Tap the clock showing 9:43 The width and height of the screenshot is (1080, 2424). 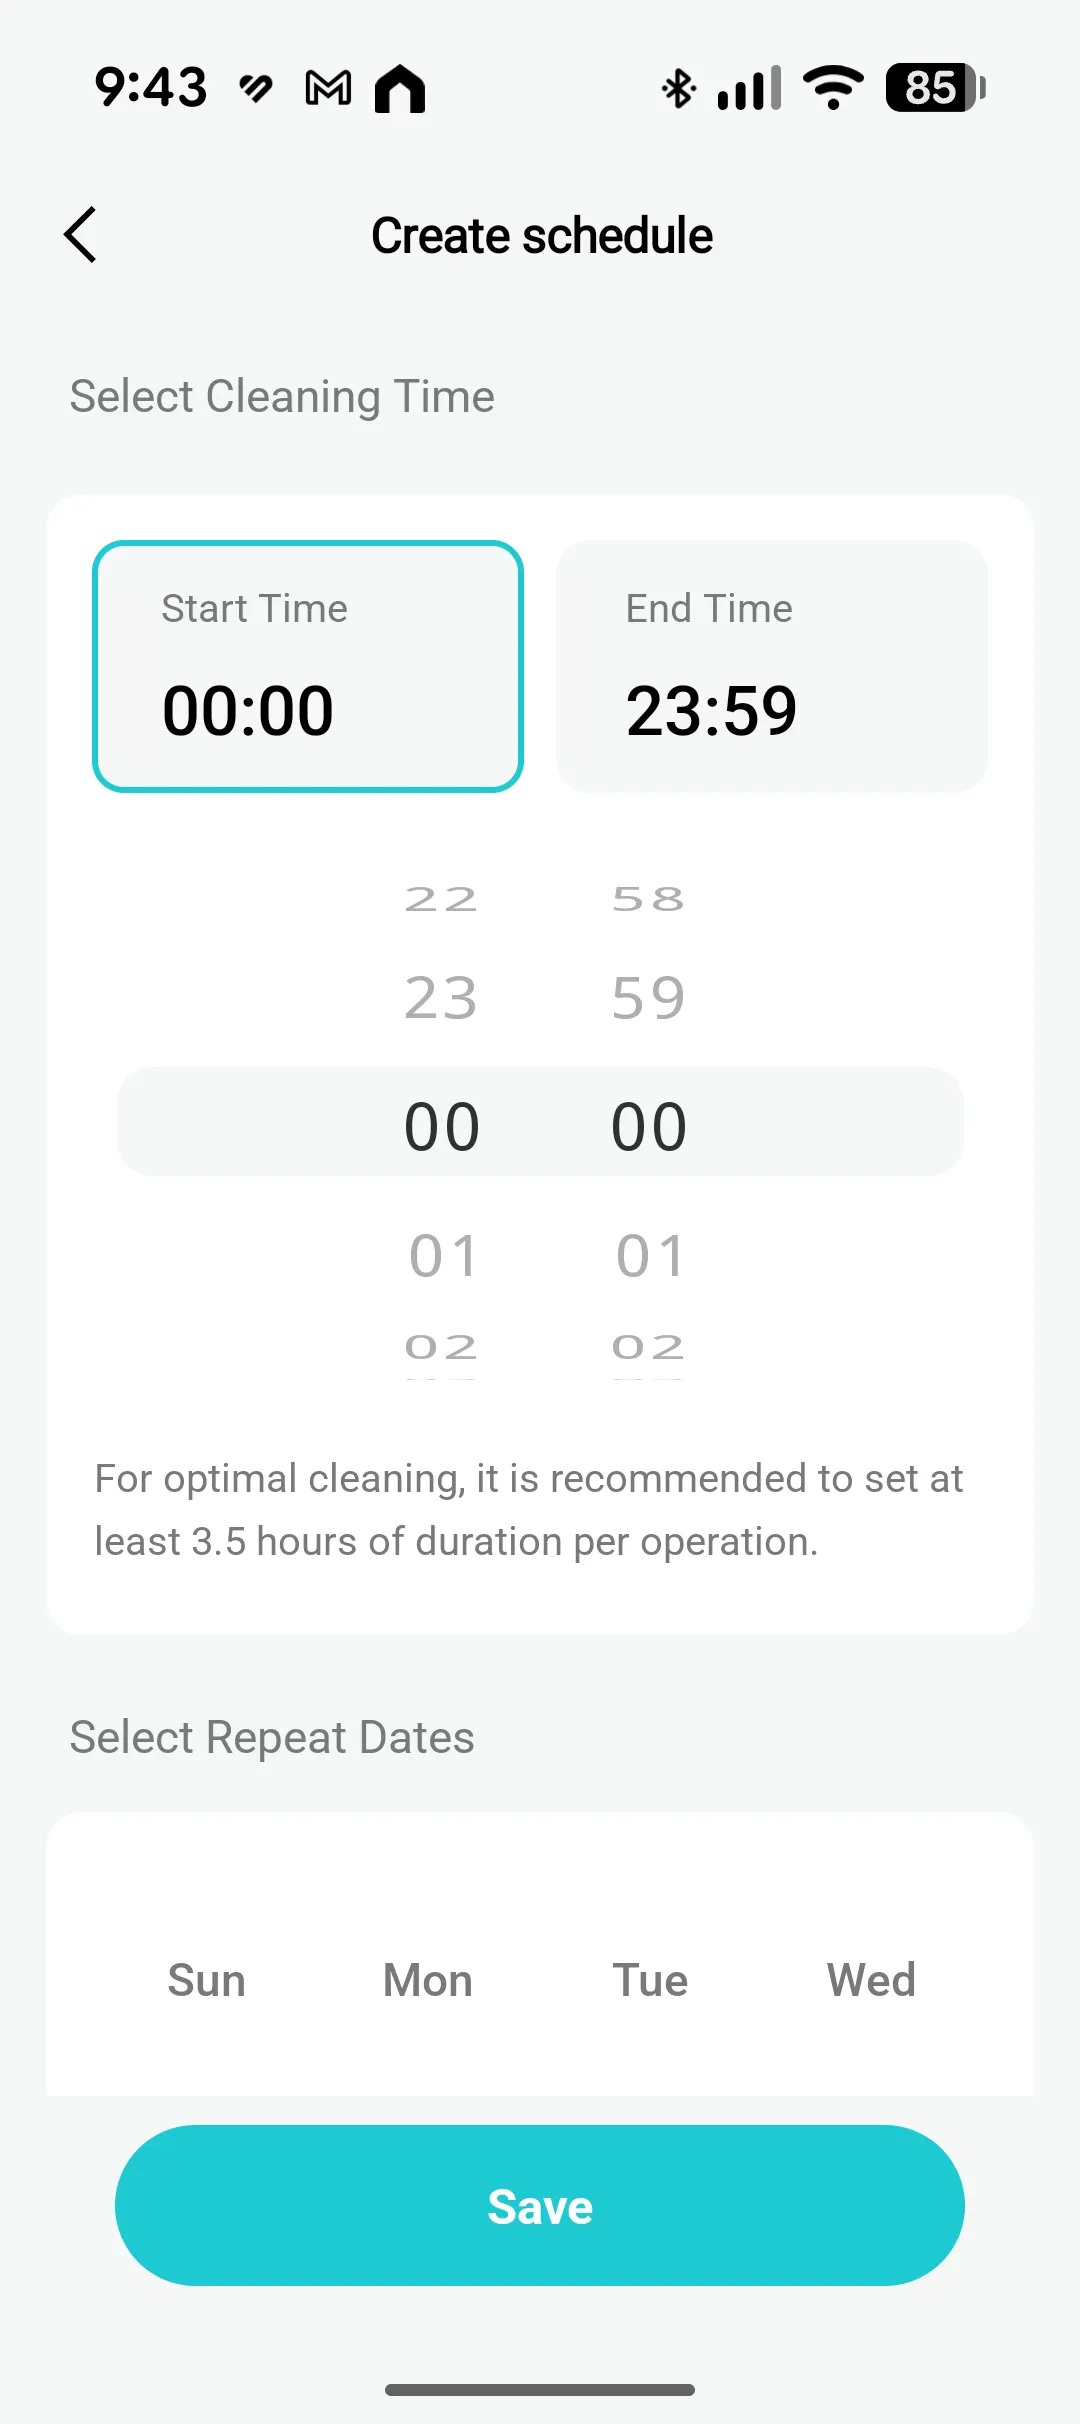pyautogui.click(x=151, y=88)
